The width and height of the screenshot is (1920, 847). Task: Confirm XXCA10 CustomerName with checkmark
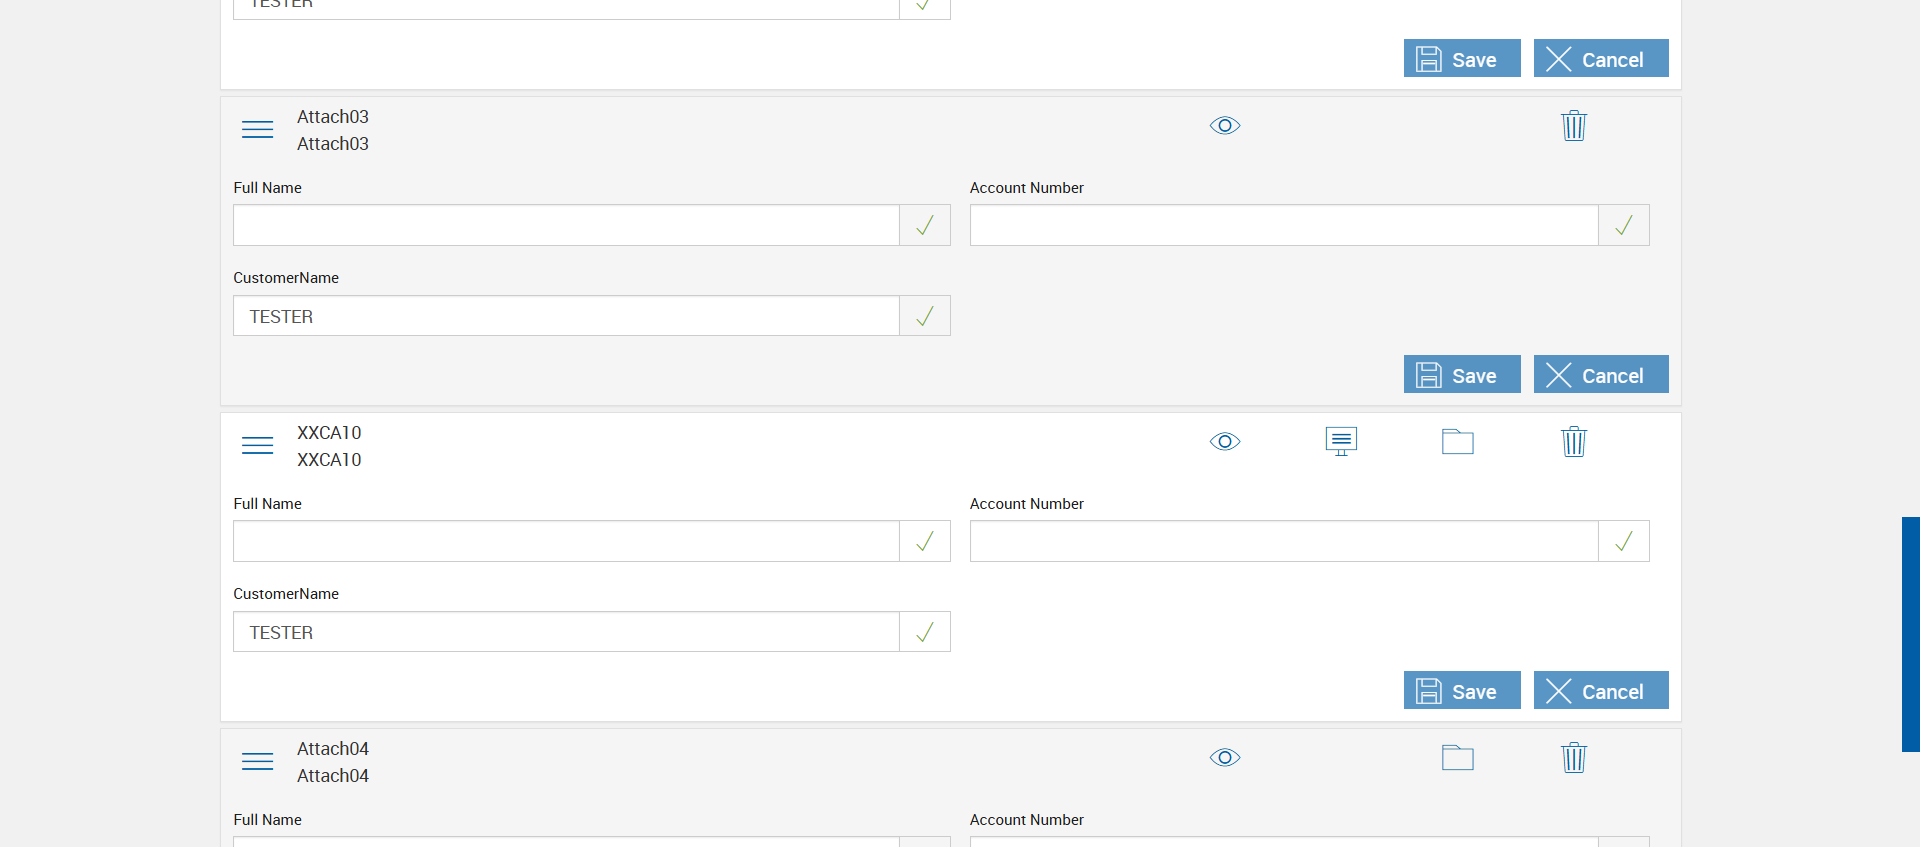click(x=925, y=632)
